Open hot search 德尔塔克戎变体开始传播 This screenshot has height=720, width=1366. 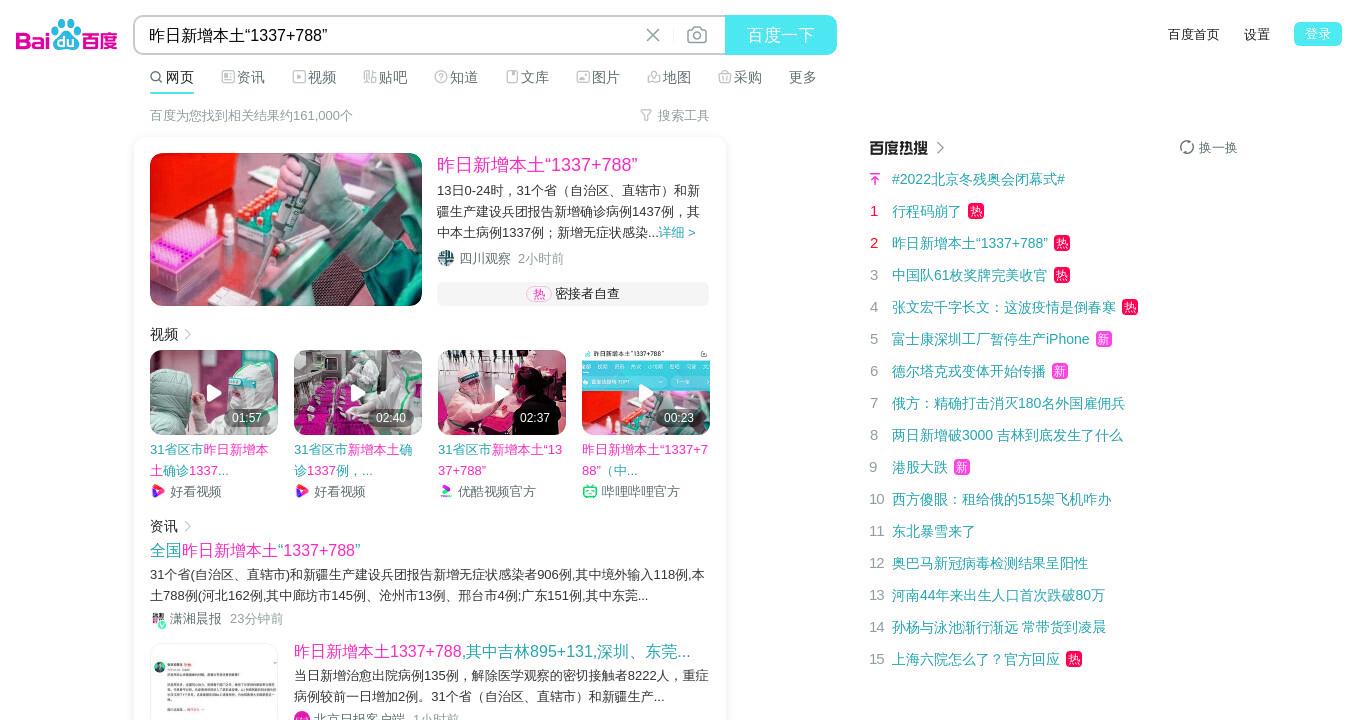tap(969, 371)
